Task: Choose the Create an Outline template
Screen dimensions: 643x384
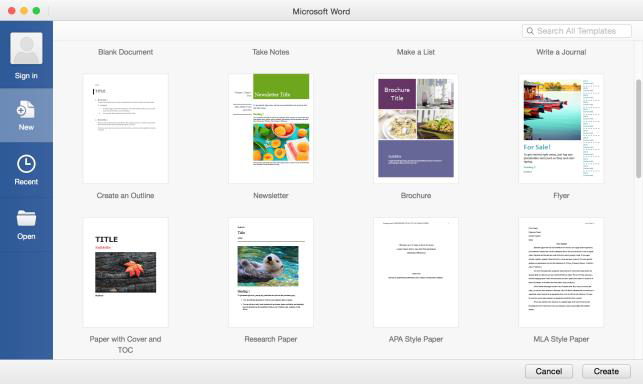Action: [125, 129]
